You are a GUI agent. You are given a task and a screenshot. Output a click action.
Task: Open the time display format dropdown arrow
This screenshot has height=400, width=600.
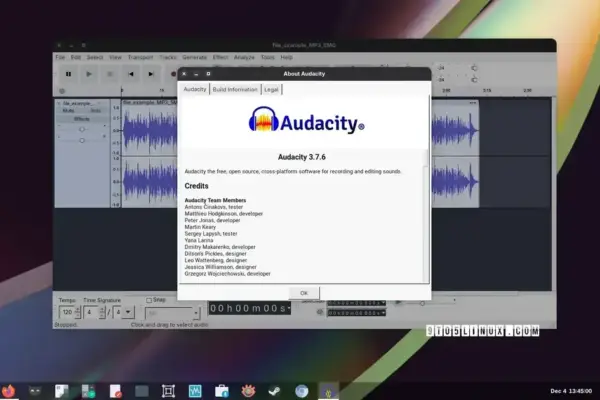[289, 308]
